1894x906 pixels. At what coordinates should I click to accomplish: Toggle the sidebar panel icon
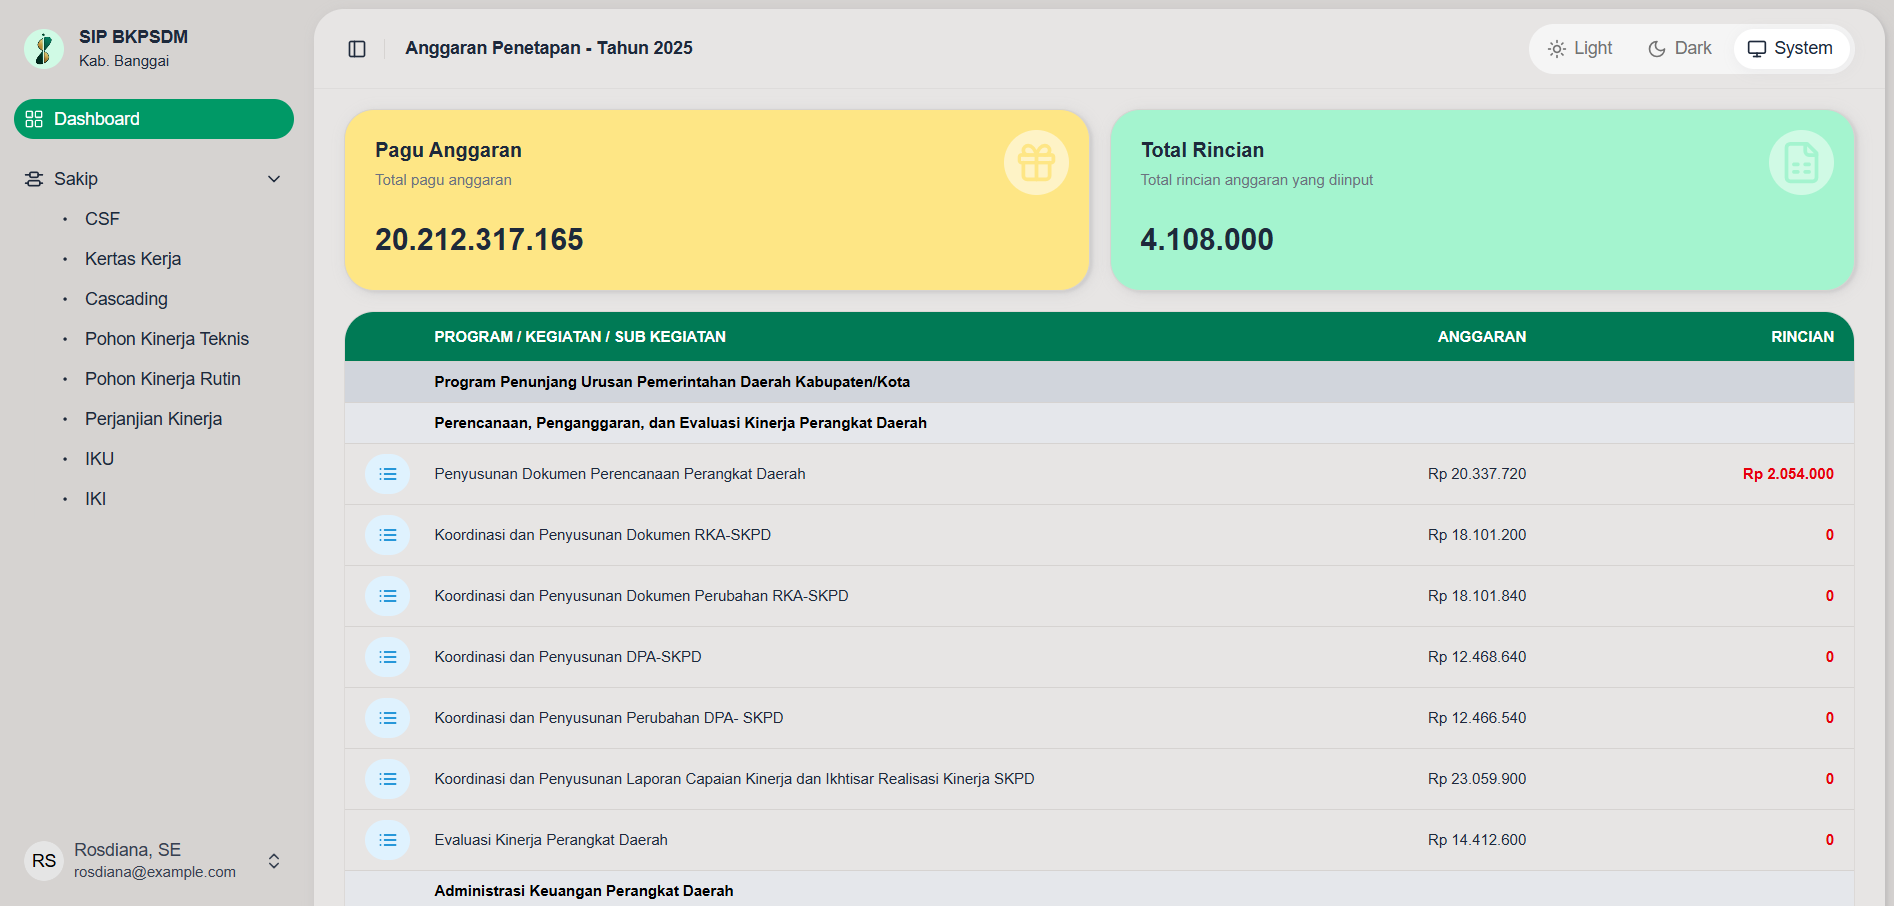tap(357, 49)
